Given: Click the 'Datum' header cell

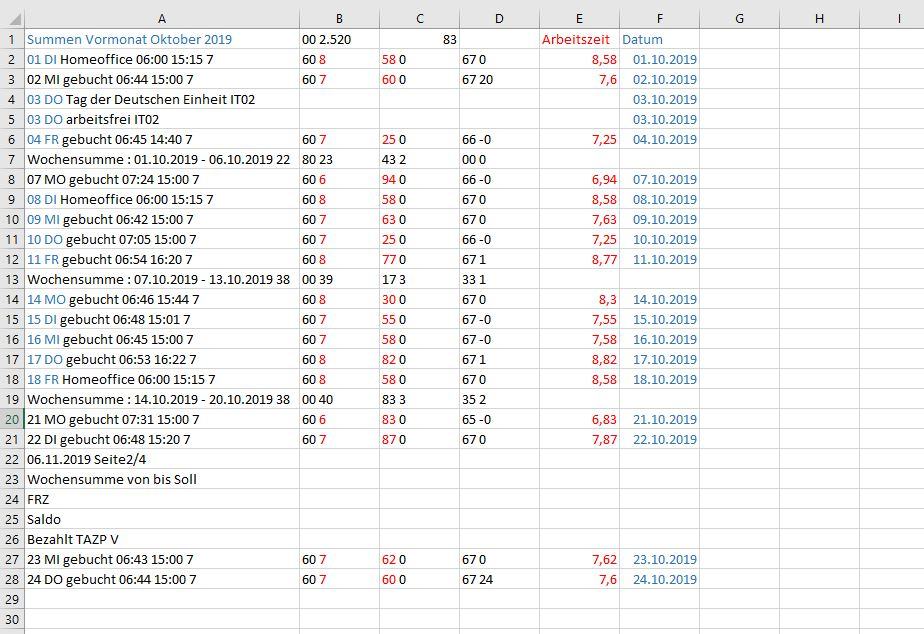Looking at the screenshot, I should (x=659, y=39).
